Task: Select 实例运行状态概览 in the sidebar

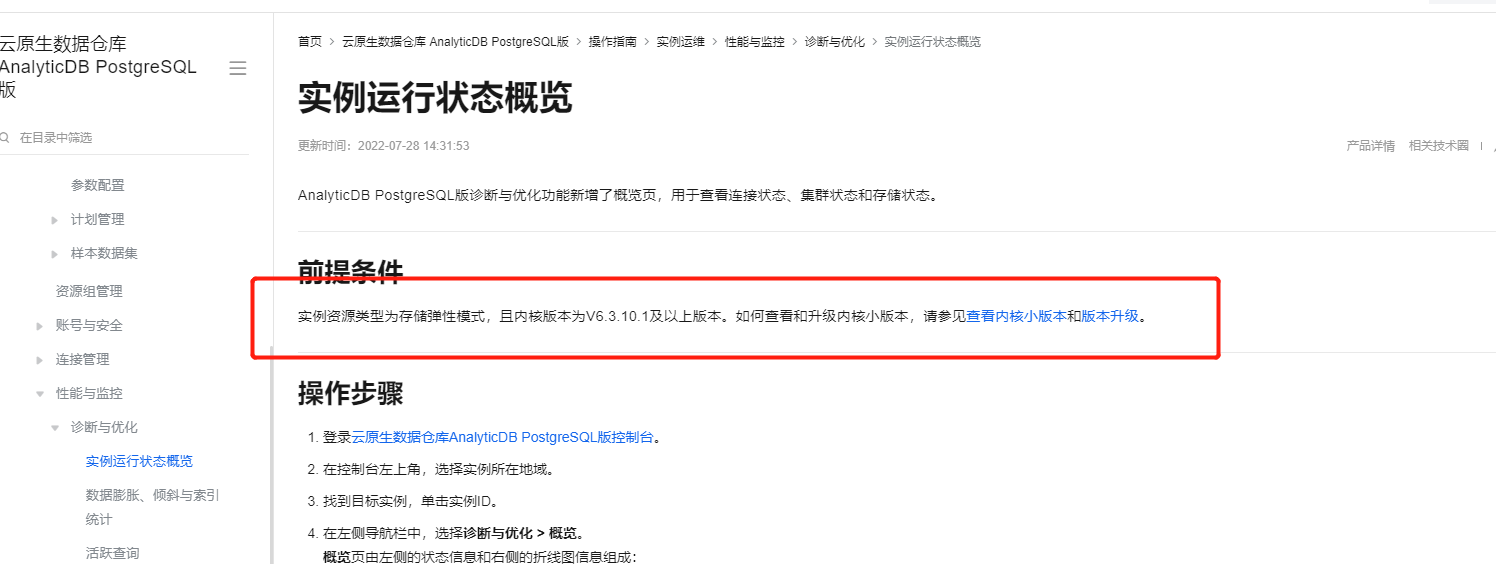Action: 140,461
